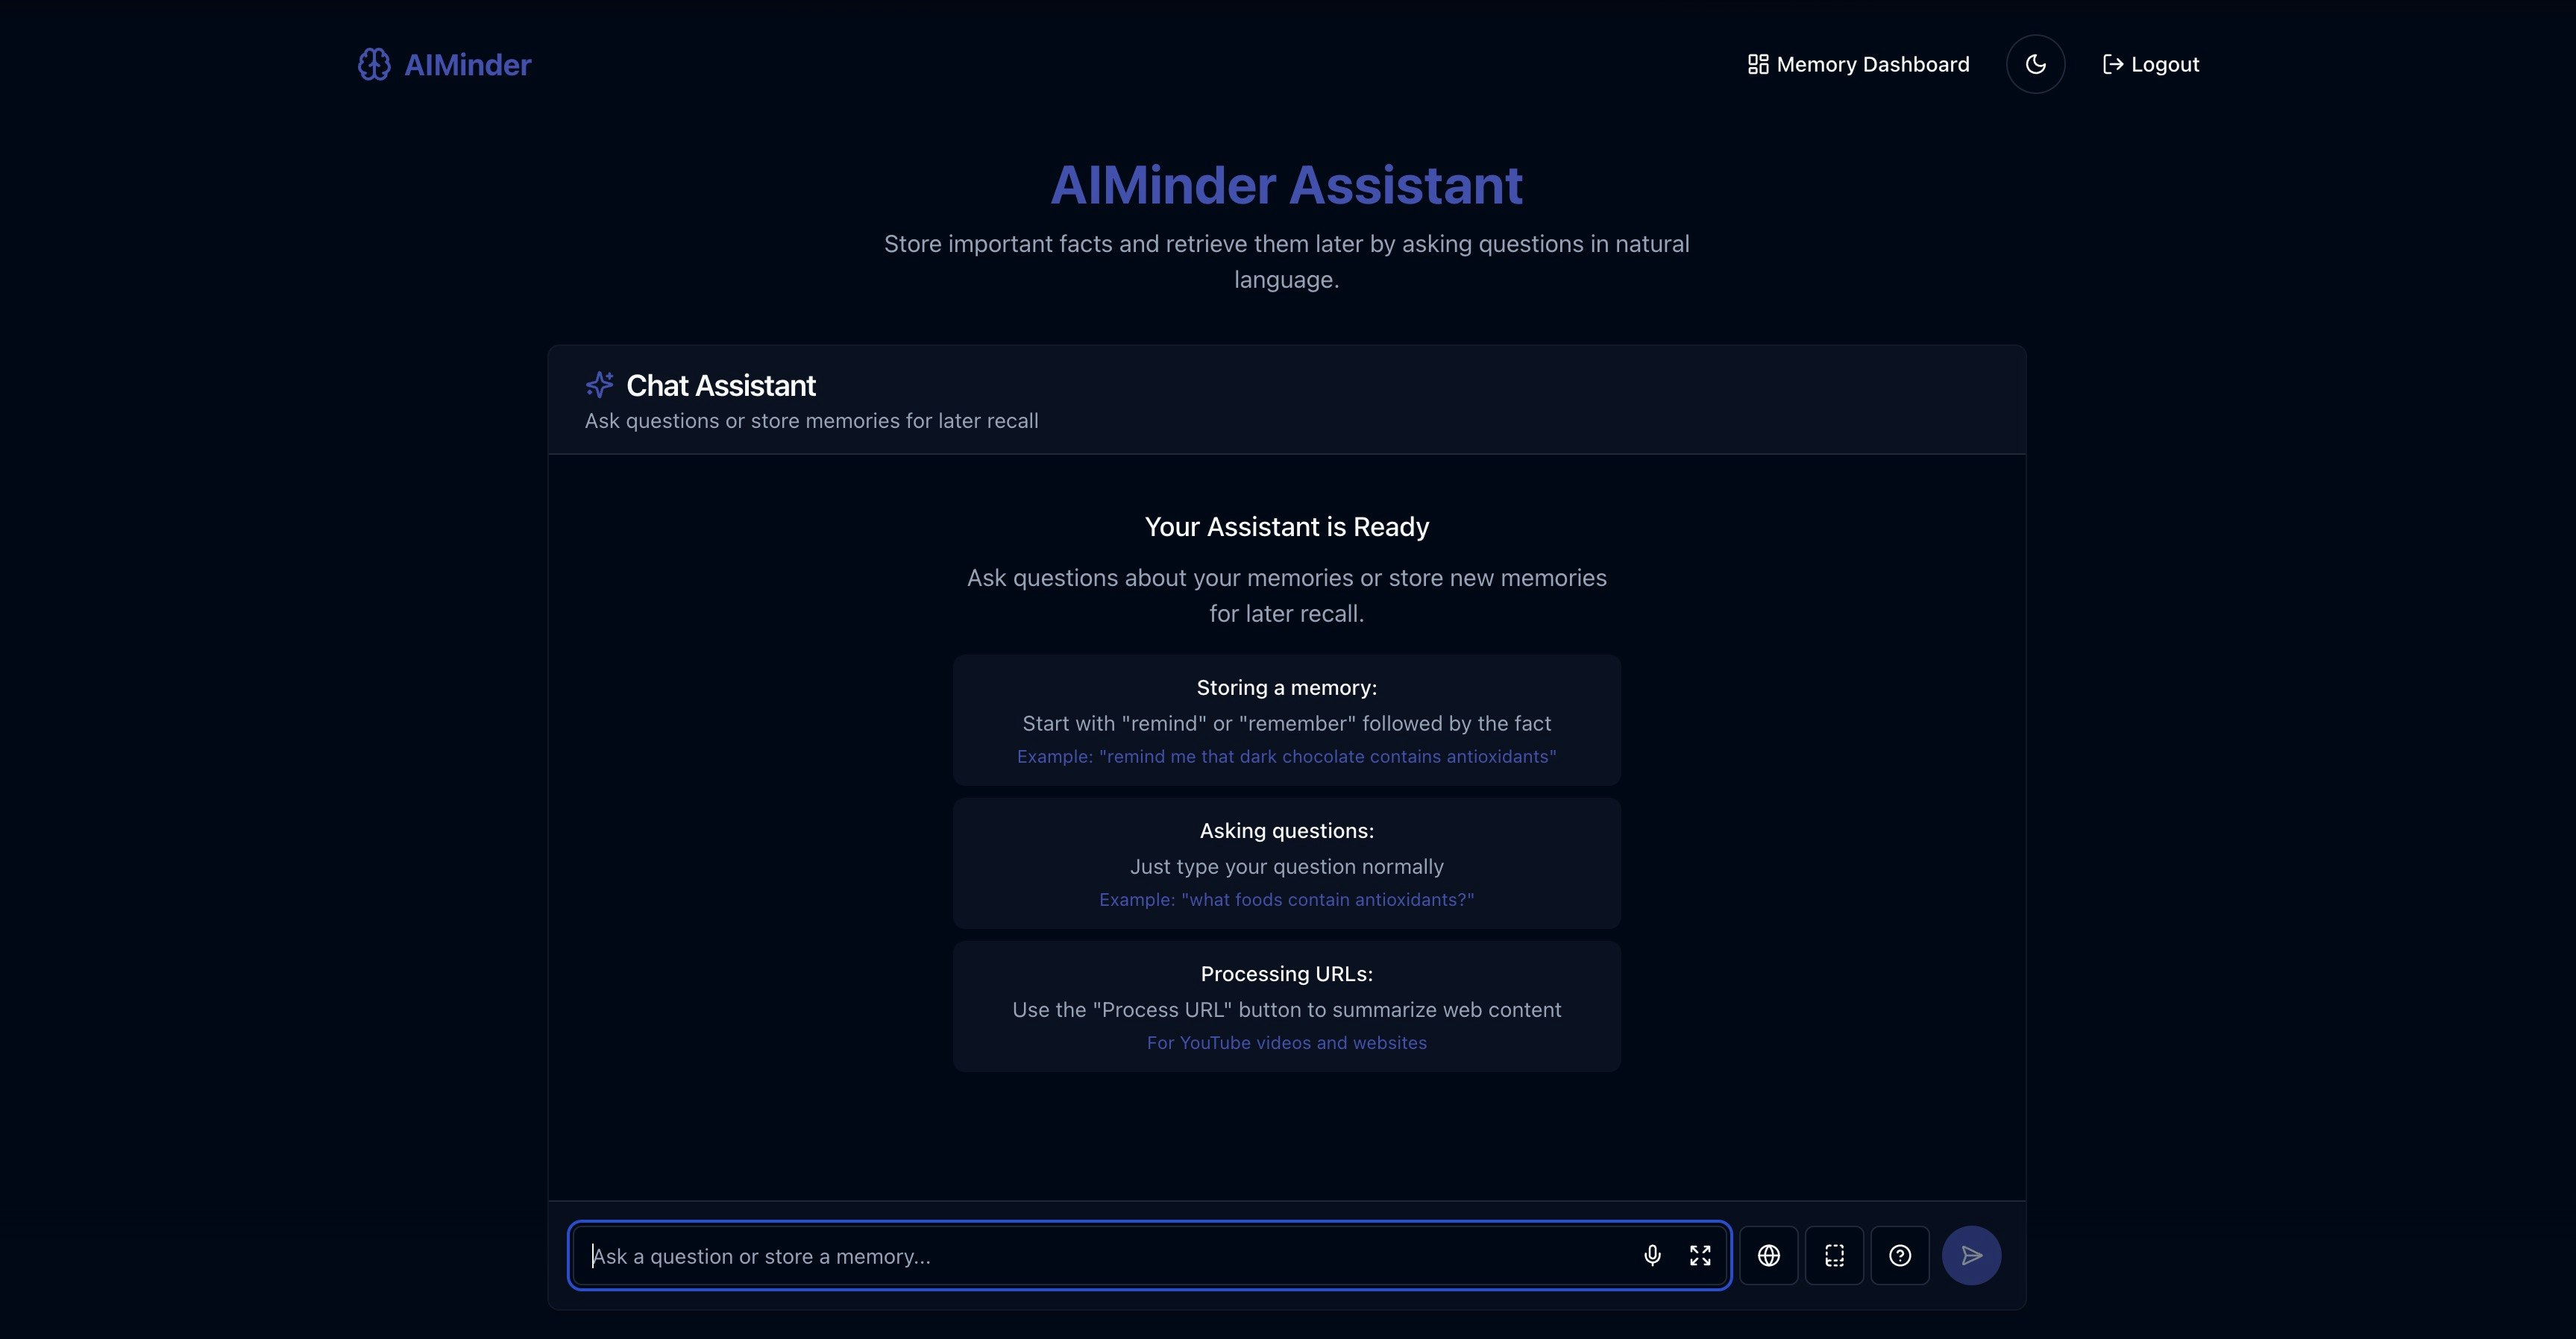Image resolution: width=2576 pixels, height=1339 pixels.
Task: Click the AIMinder brain logo icon
Action: point(374,65)
